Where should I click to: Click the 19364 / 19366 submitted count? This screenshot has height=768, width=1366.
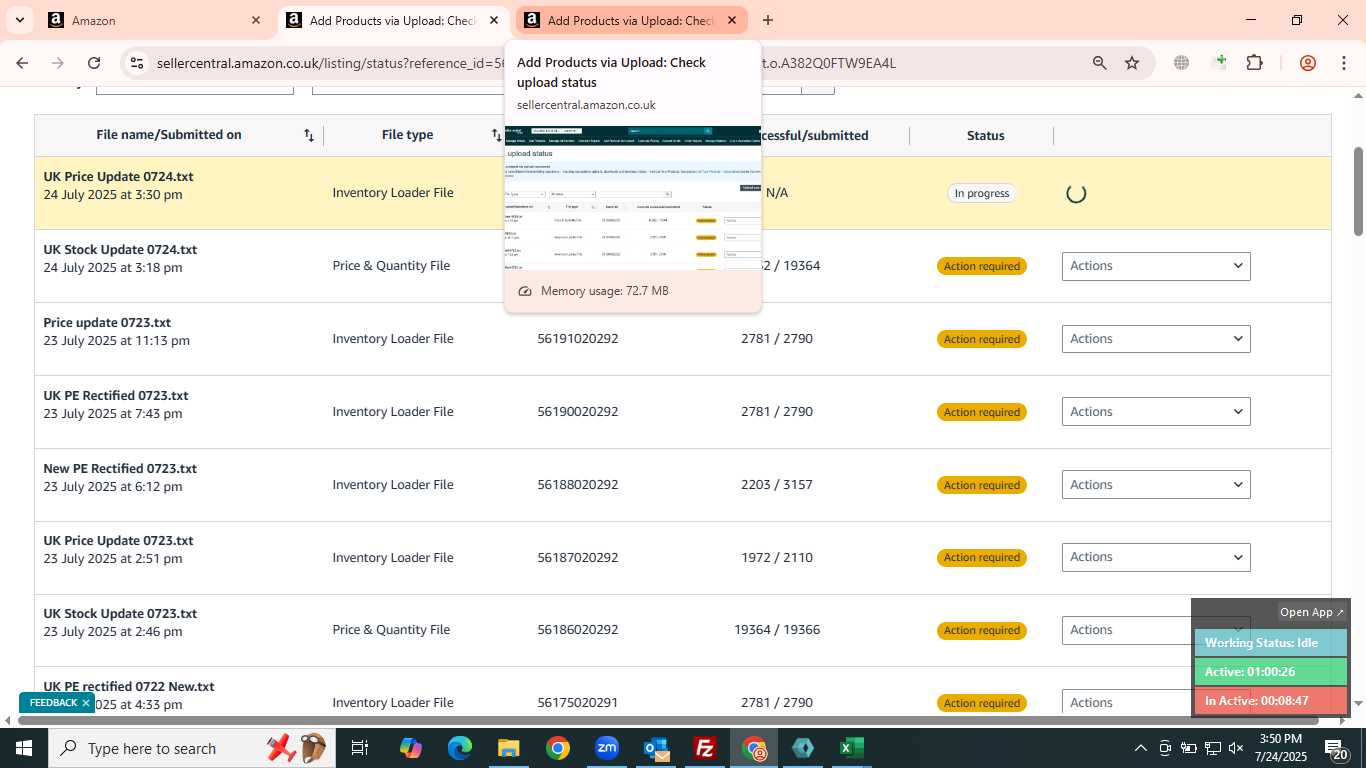[x=776, y=630]
